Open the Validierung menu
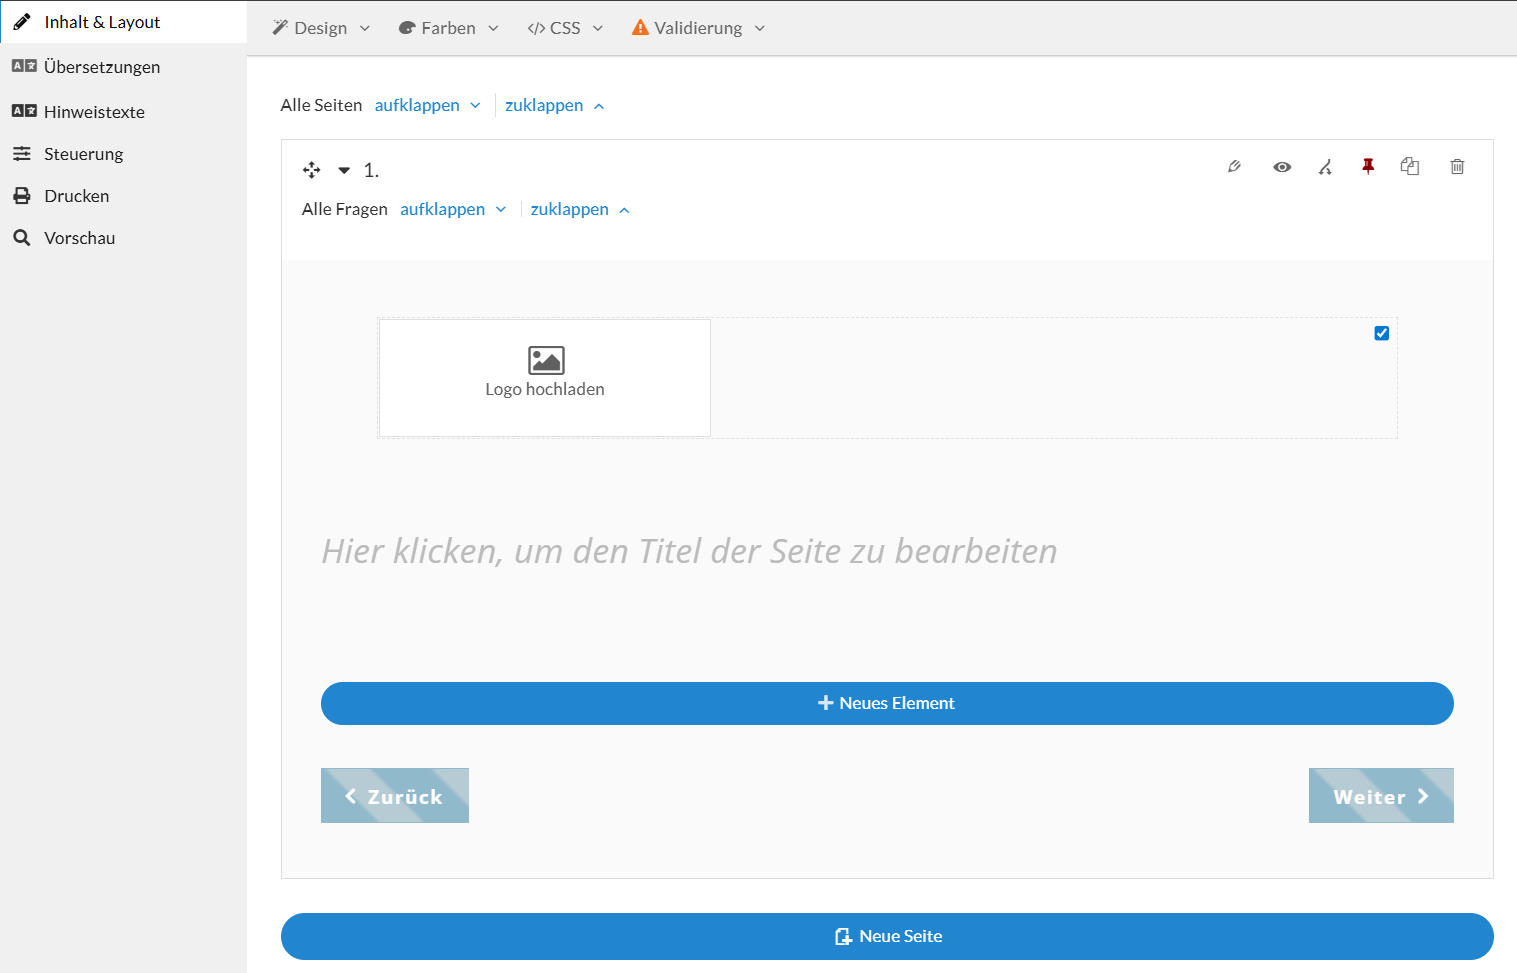The height and width of the screenshot is (973, 1517). tap(697, 28)
